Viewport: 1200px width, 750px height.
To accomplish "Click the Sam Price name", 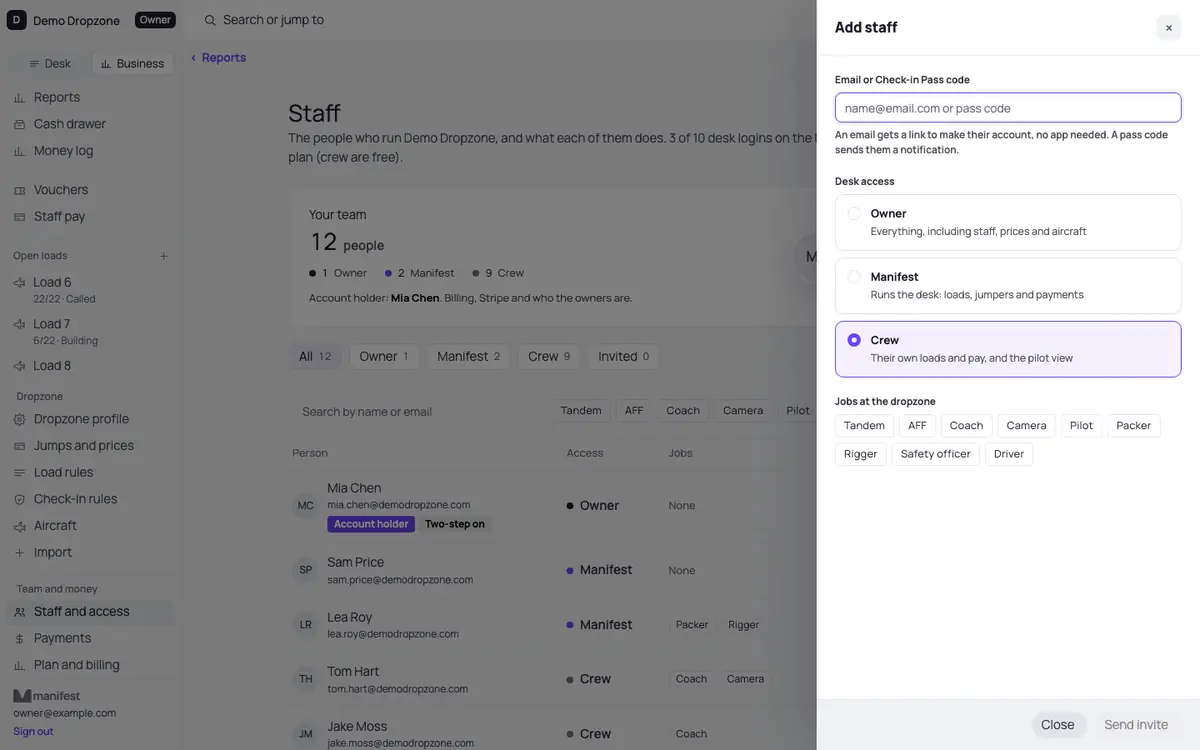I will (x=355, y=563).
